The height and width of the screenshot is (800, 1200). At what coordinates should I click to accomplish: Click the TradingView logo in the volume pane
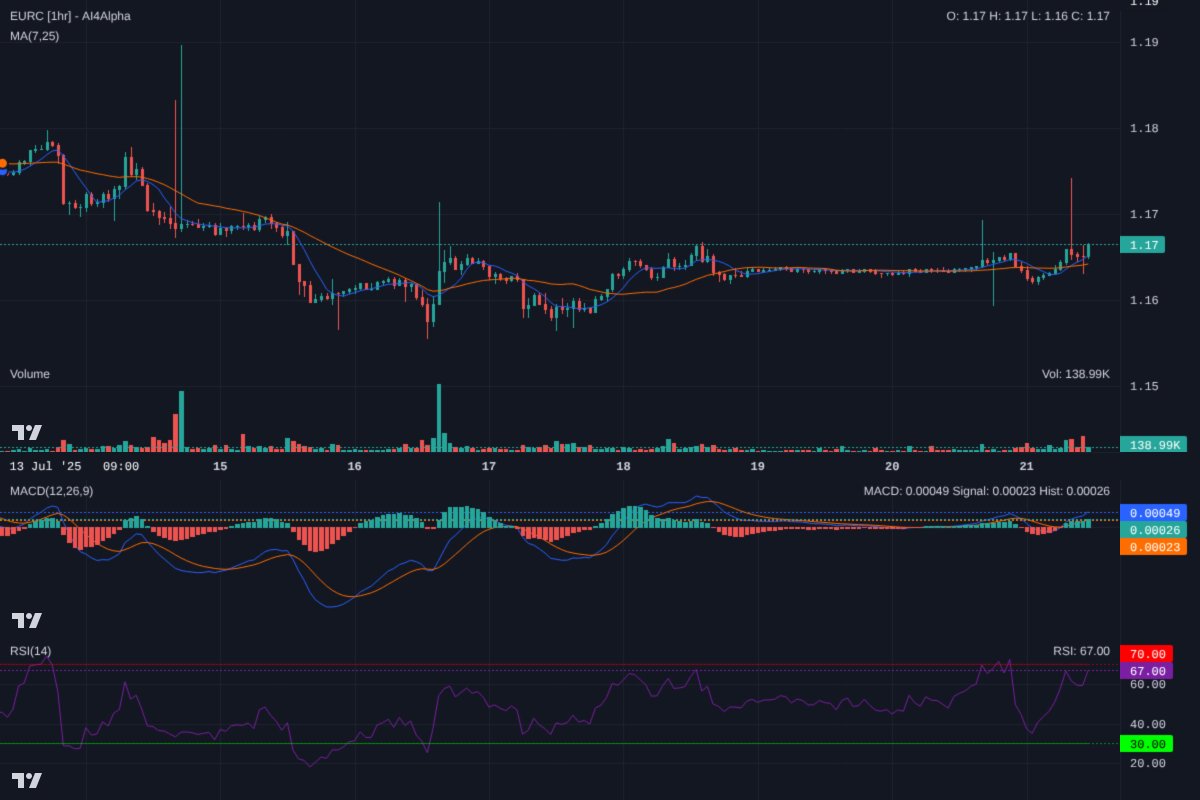point(27,433)
